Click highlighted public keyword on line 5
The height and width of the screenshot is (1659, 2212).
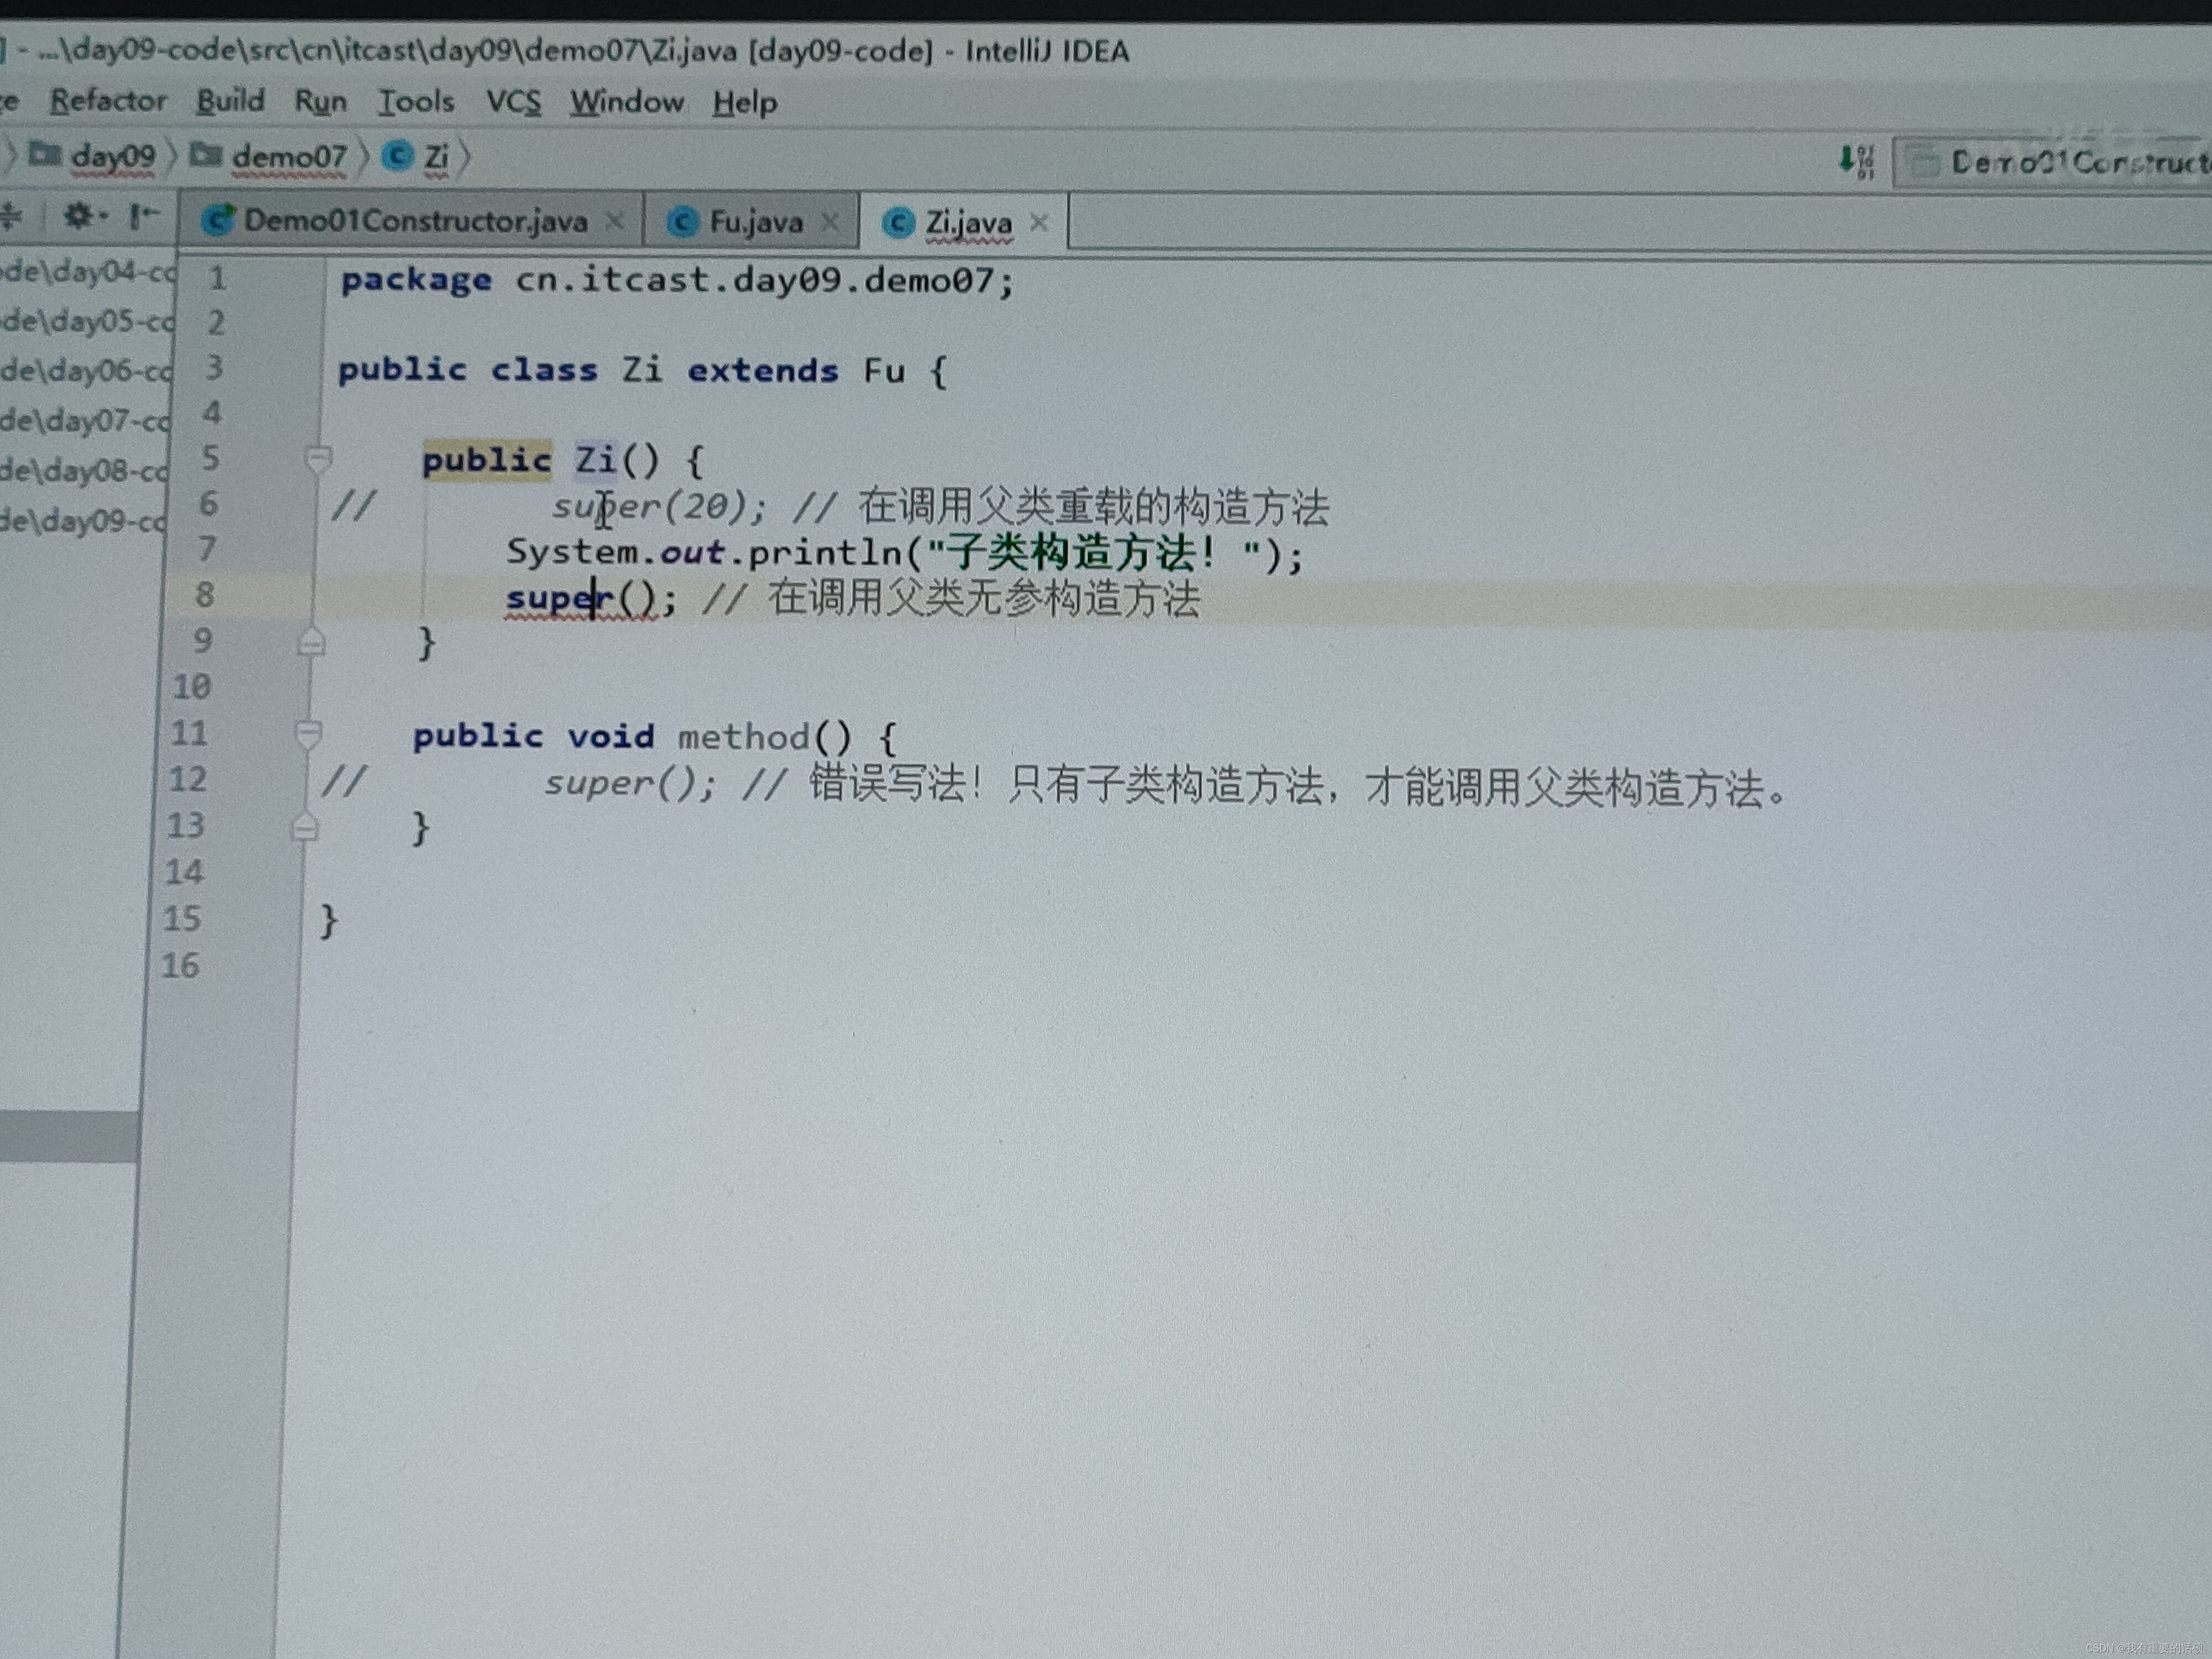(487, 460)
